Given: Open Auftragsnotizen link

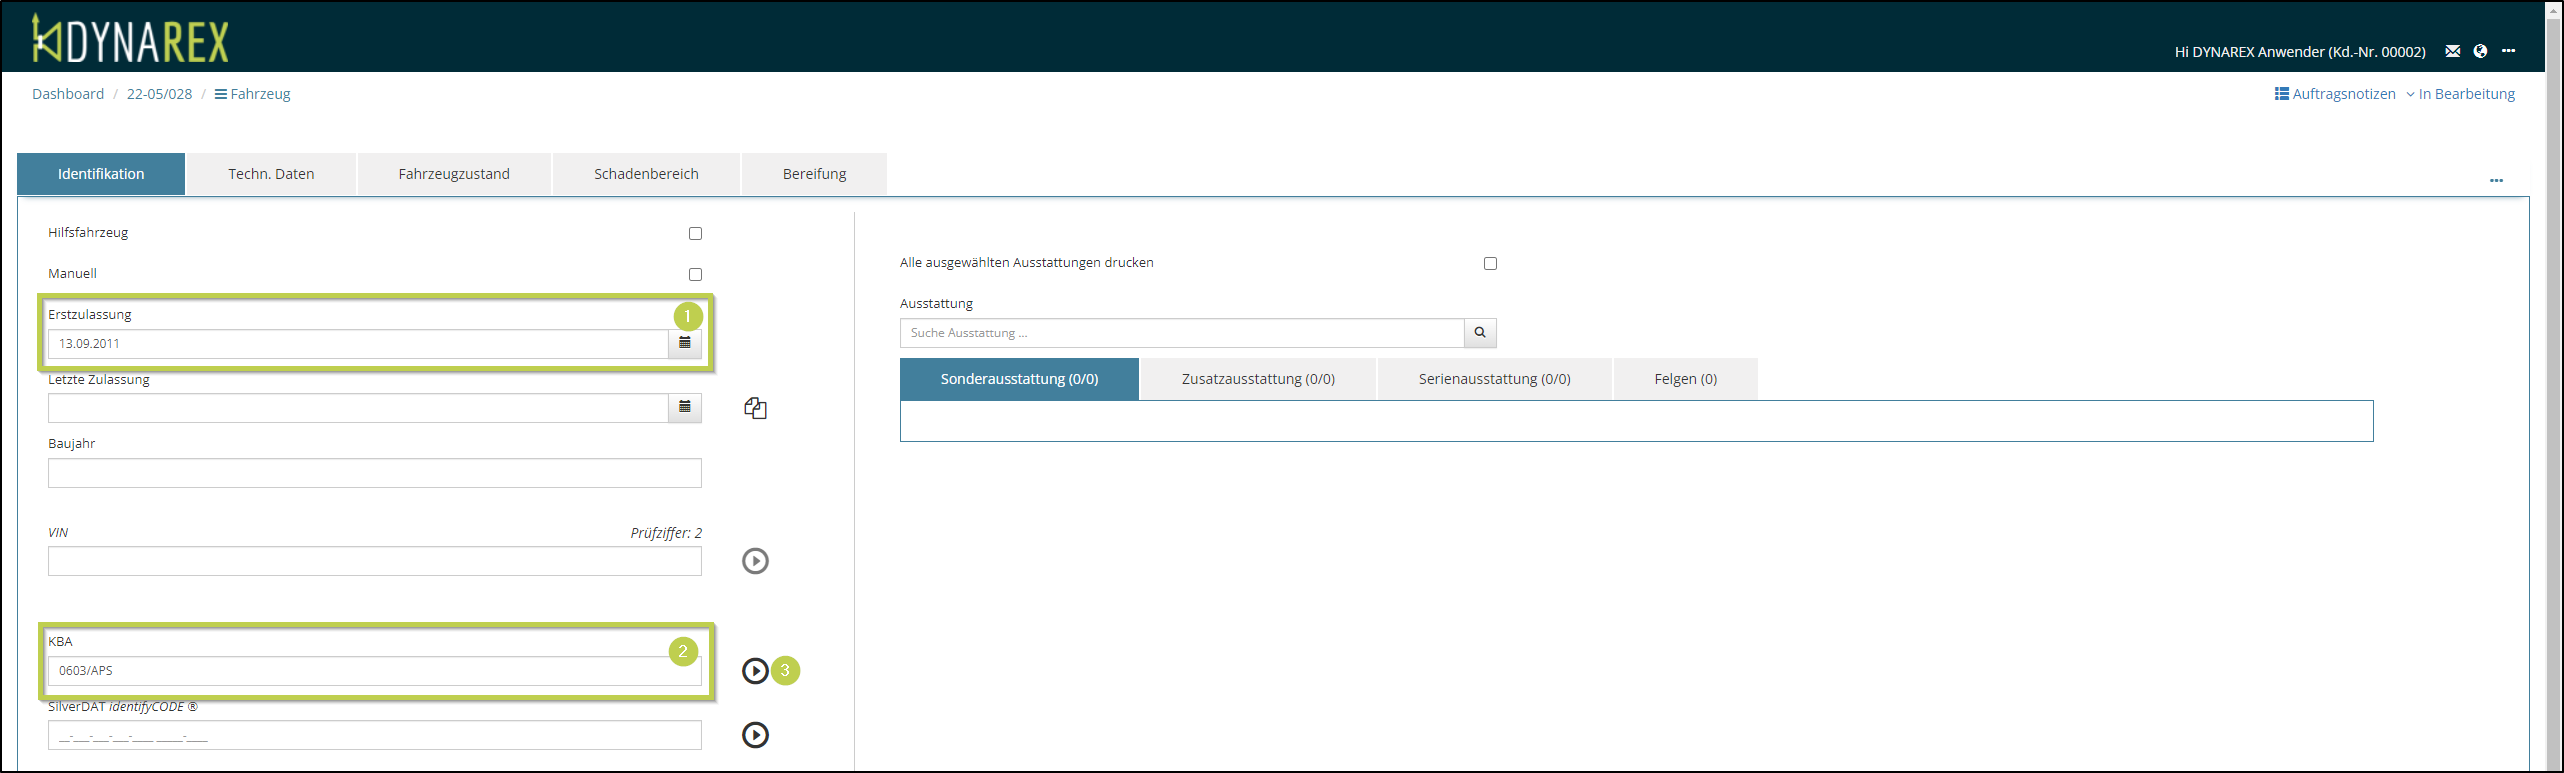Looking at the screenshot, I should point(2335,94).
